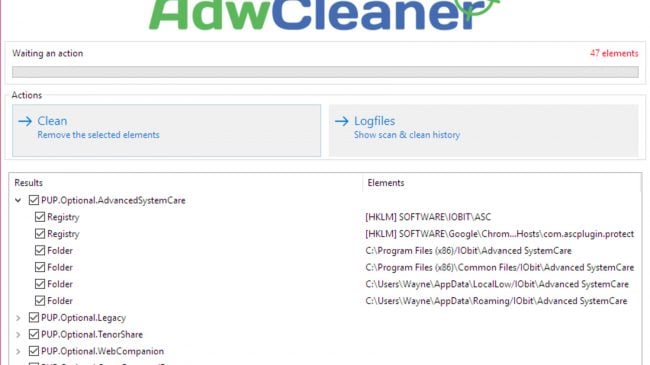Uncheck Folder entry for AppData\LocalLow/IObit
The image size is (650, 365).
(40, 284)
